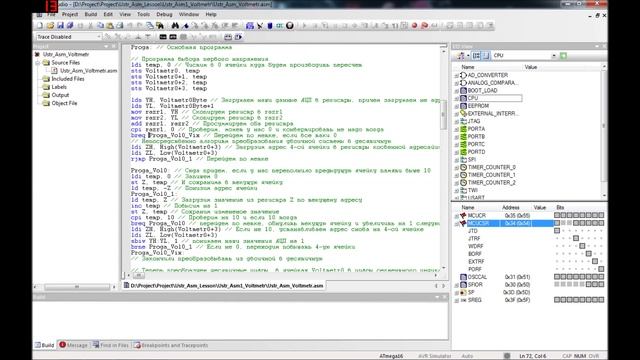Open the Tools menu
Screen dimensions: 640x360
click(x=143, y=14)
